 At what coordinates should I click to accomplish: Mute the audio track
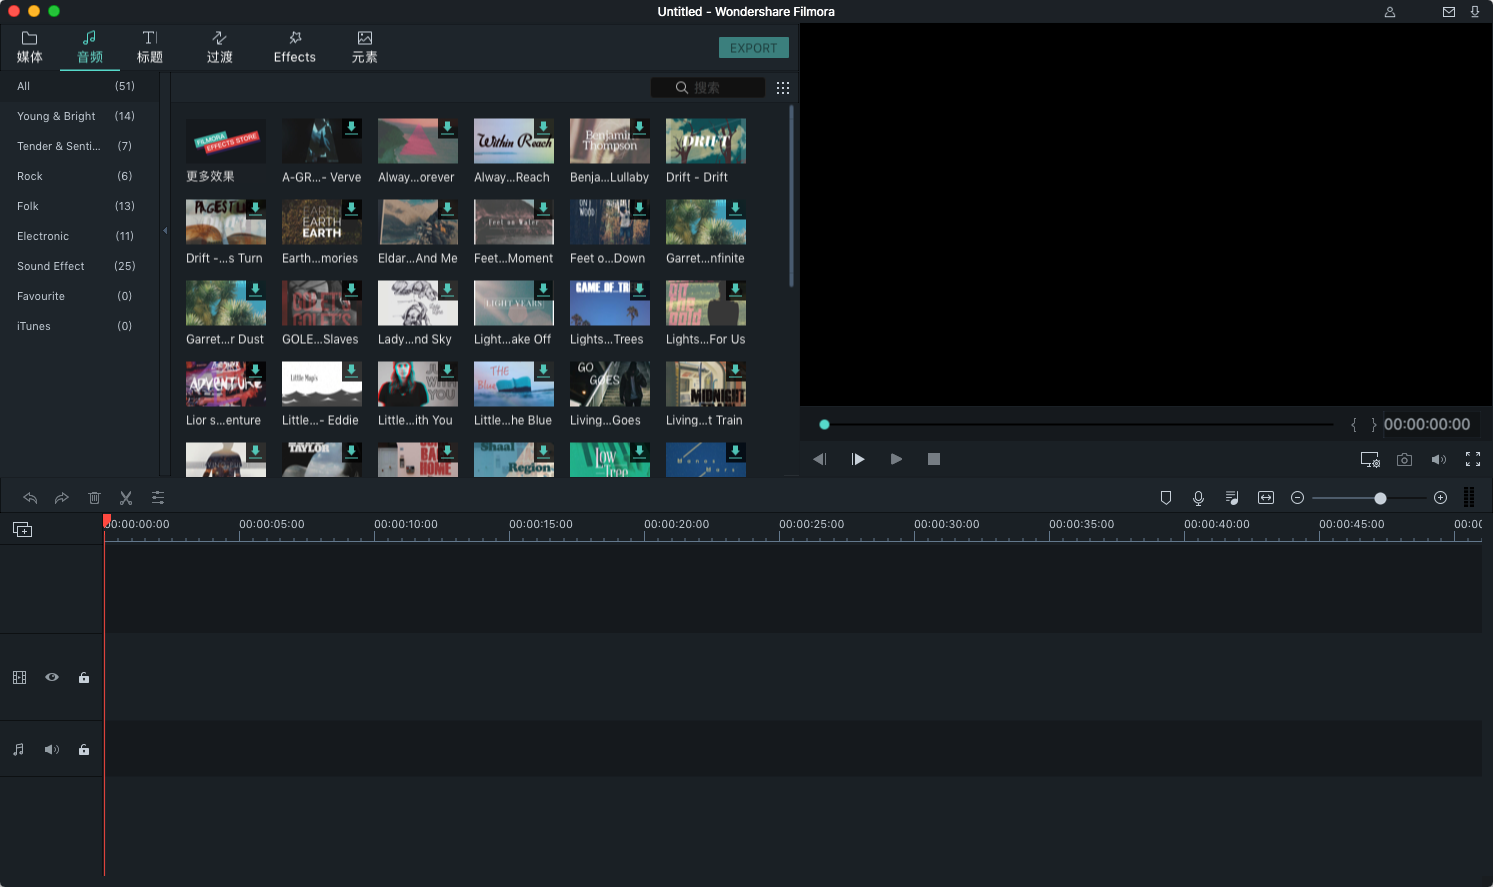(x=52, y=749)
